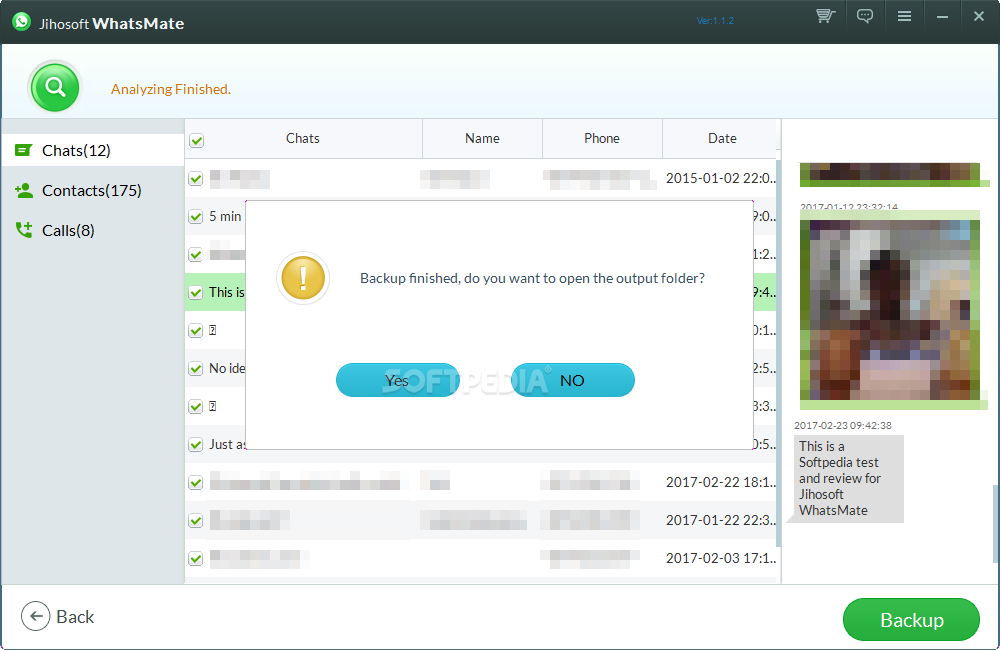The width and height of the screenshot is (1000, 650).
Task: Click the date 2017-01-22 22:3..
Action: tap(721, 521)
